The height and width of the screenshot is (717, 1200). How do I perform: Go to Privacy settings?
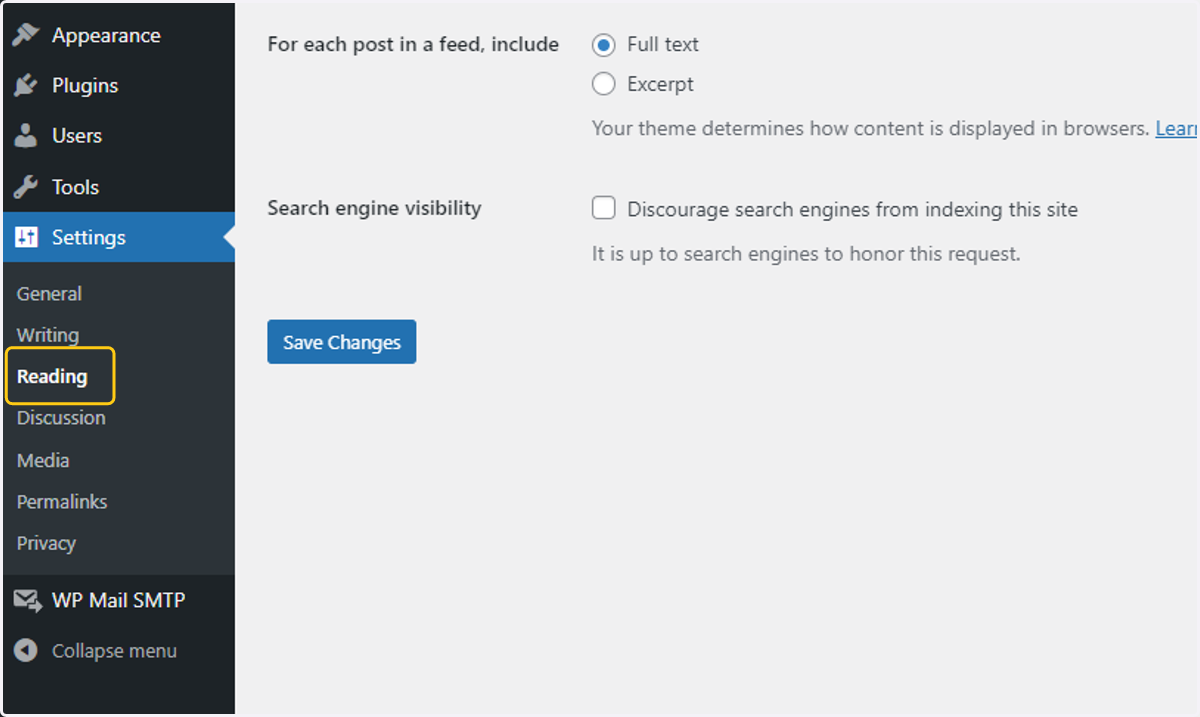pyautogui.click(x=46, y=543)
